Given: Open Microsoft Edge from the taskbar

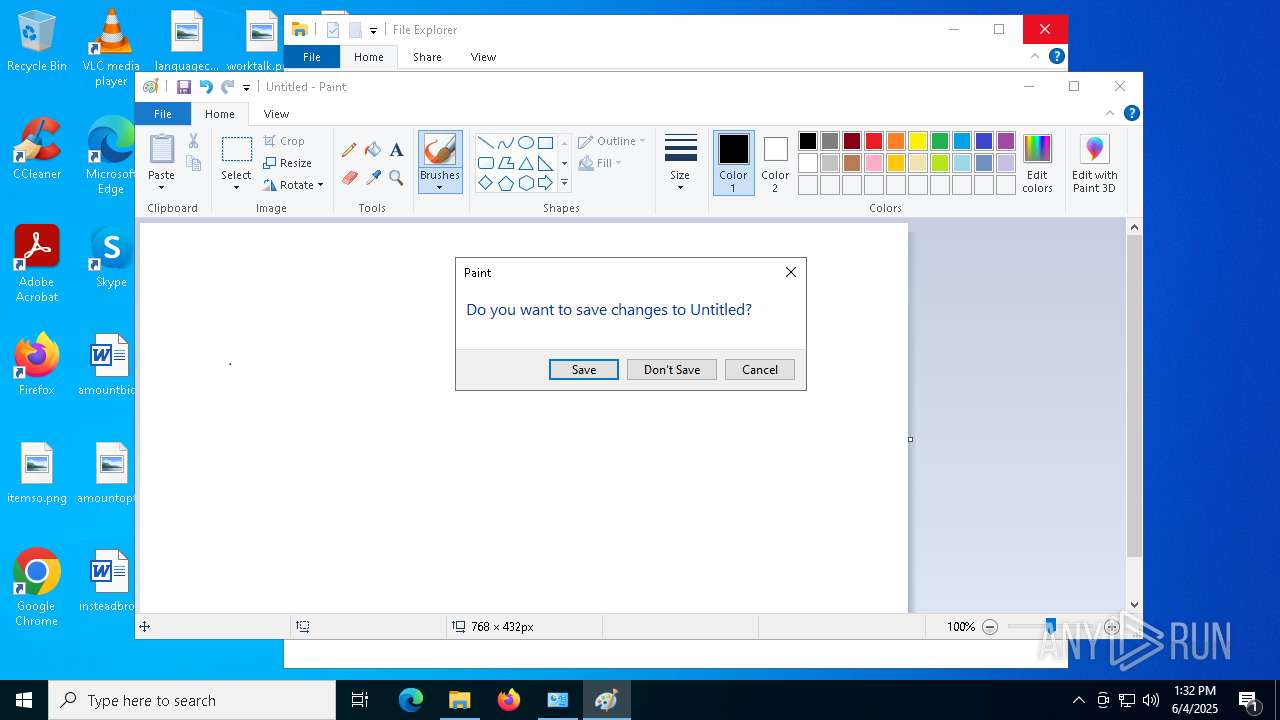Looking at the screenshot, I should (x=411, y=700).
